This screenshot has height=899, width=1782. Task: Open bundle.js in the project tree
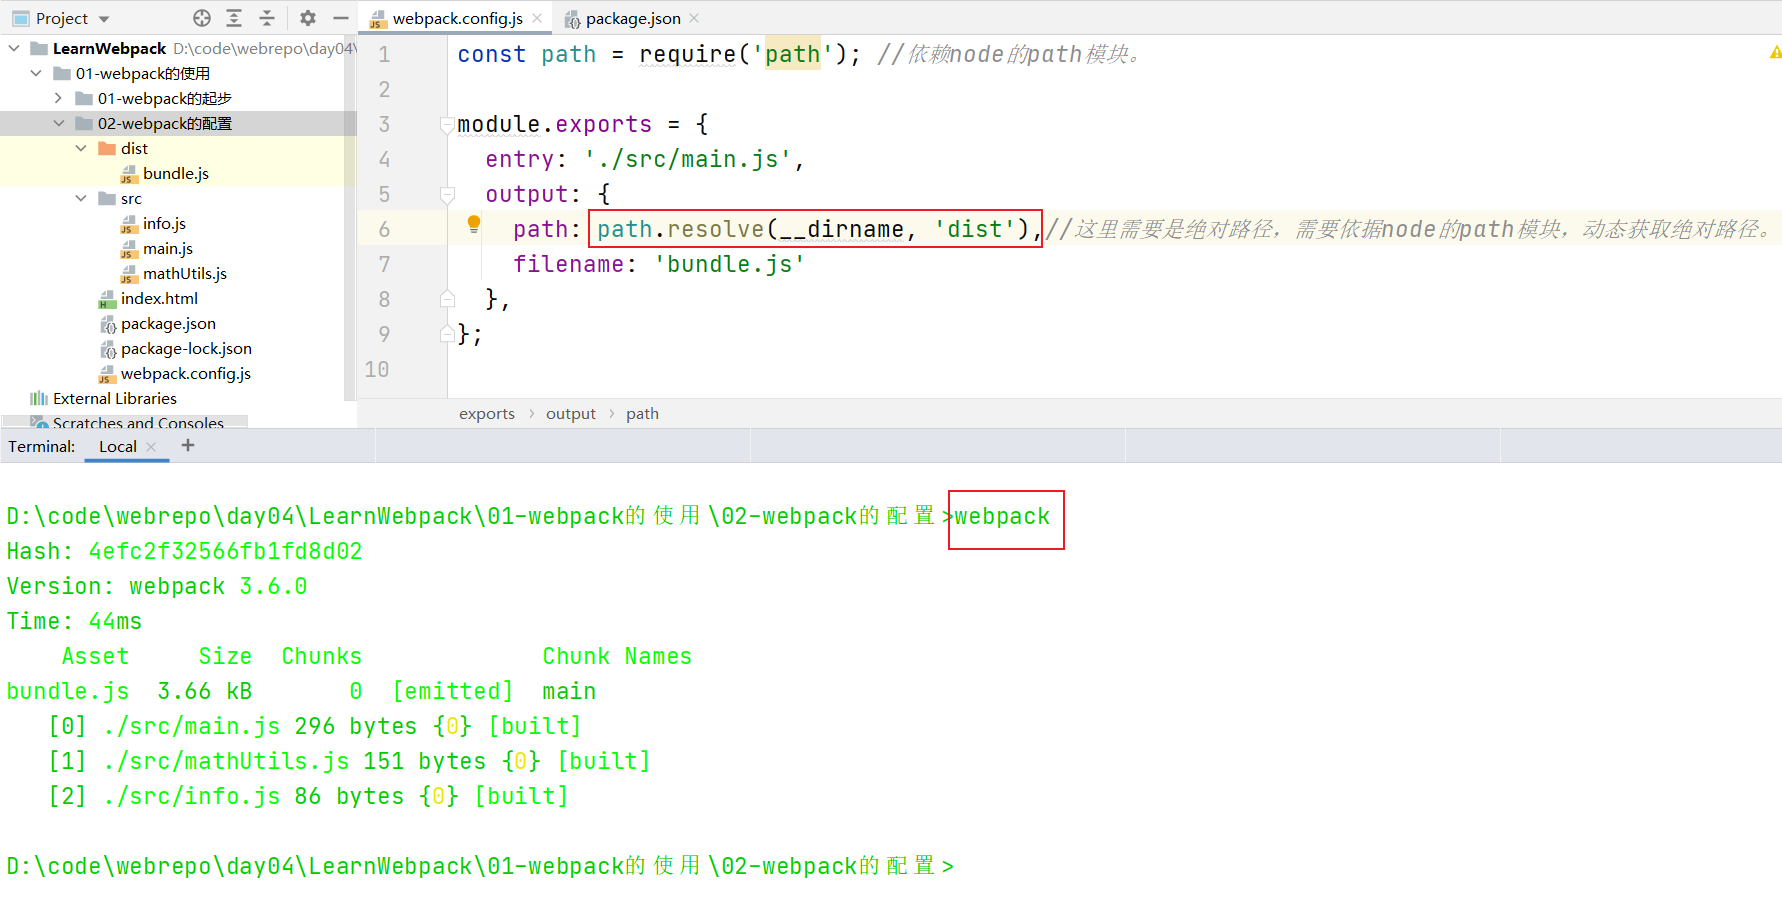(176, 173)
